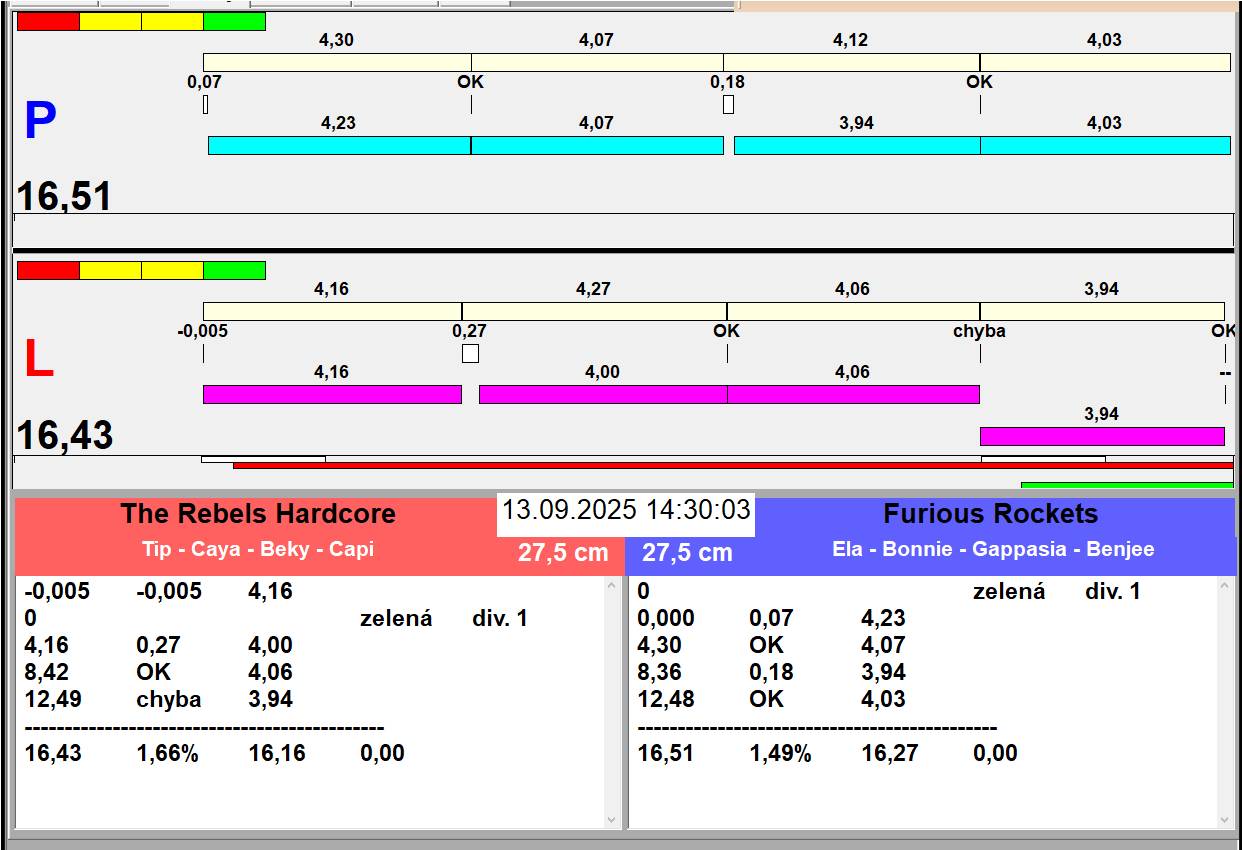Click 1,66% in Rebels Hardcore summary row
This screenshot has height=850, width=1242.
click(x=167, y=753)
